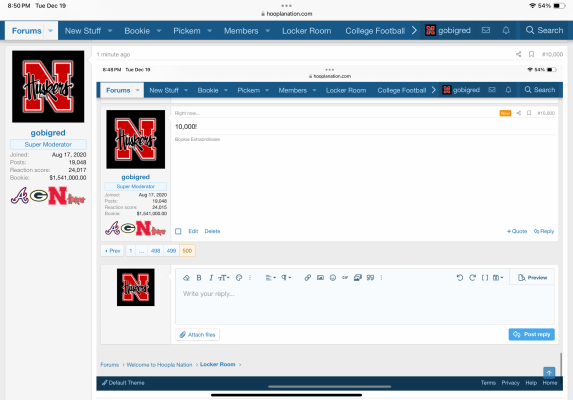Screen dimensions: 573x400
Task: Click the Write your reply text field
Action: [364, 306]
